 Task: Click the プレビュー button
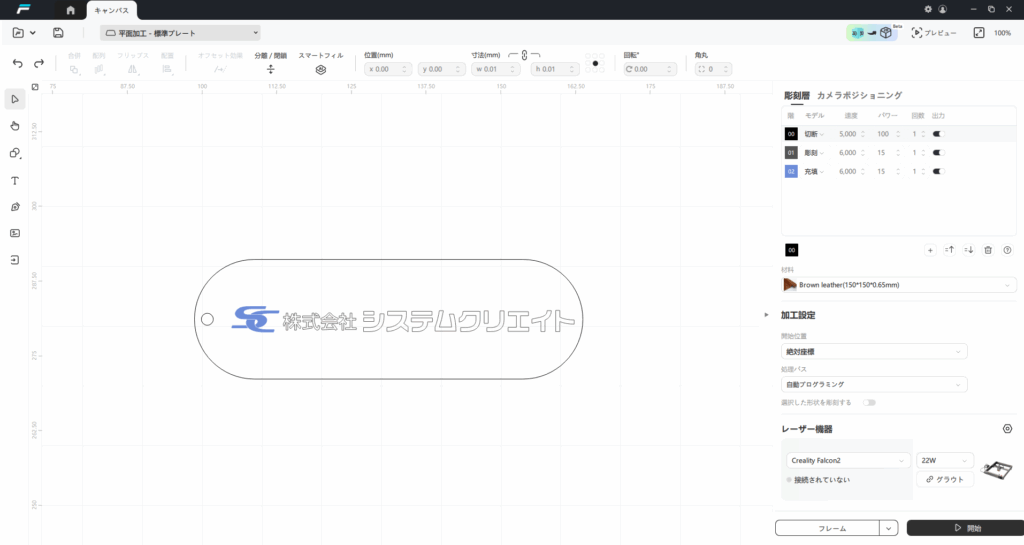coord(934,33)
